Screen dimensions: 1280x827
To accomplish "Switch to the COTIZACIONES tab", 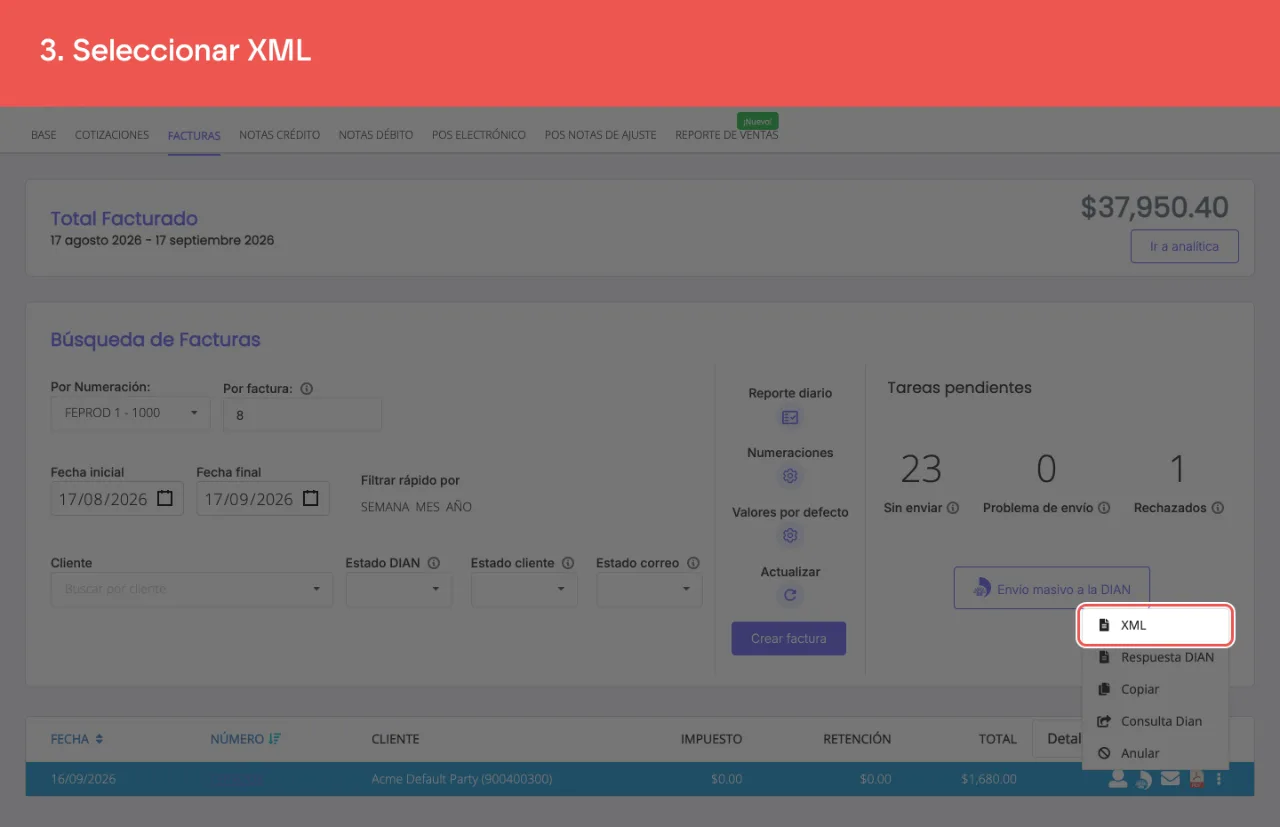I will [112, 135].
